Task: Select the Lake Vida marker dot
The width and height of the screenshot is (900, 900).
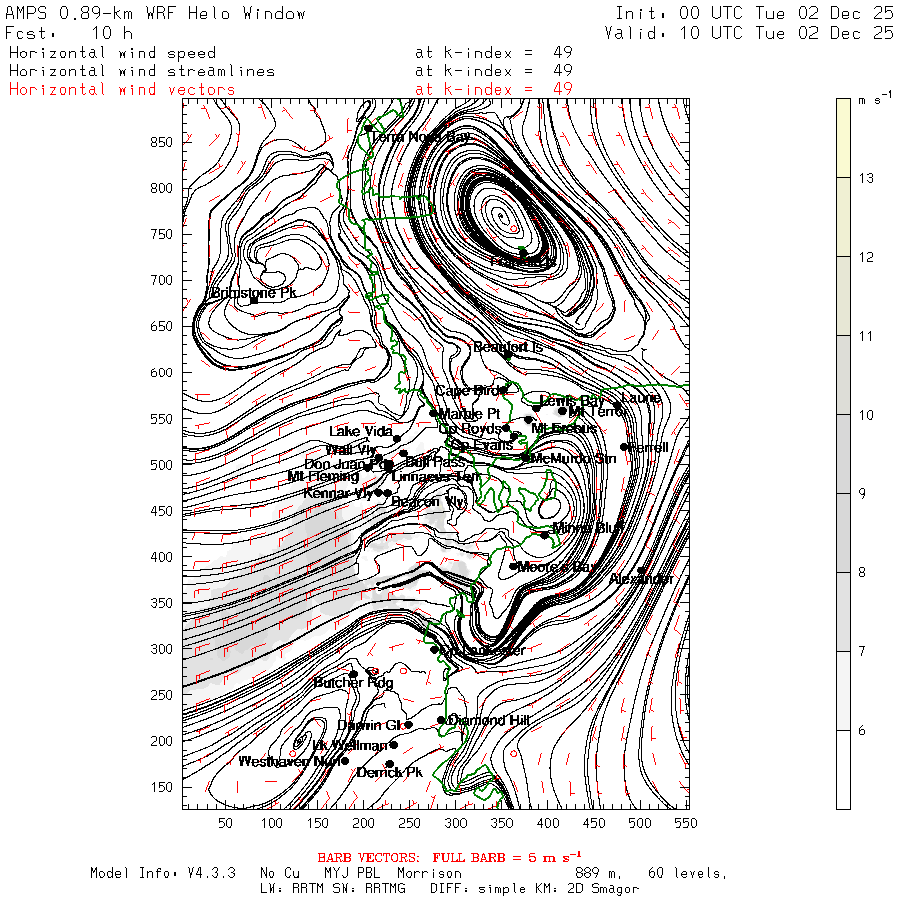Action: [x=397, y=439]
